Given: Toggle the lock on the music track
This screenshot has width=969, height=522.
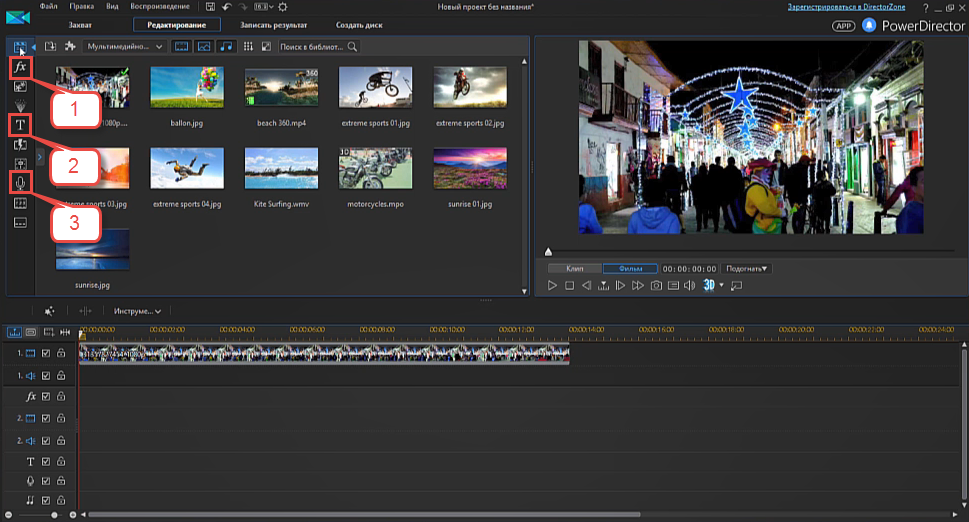Looking at the screenshot, I should coord(61,500).
